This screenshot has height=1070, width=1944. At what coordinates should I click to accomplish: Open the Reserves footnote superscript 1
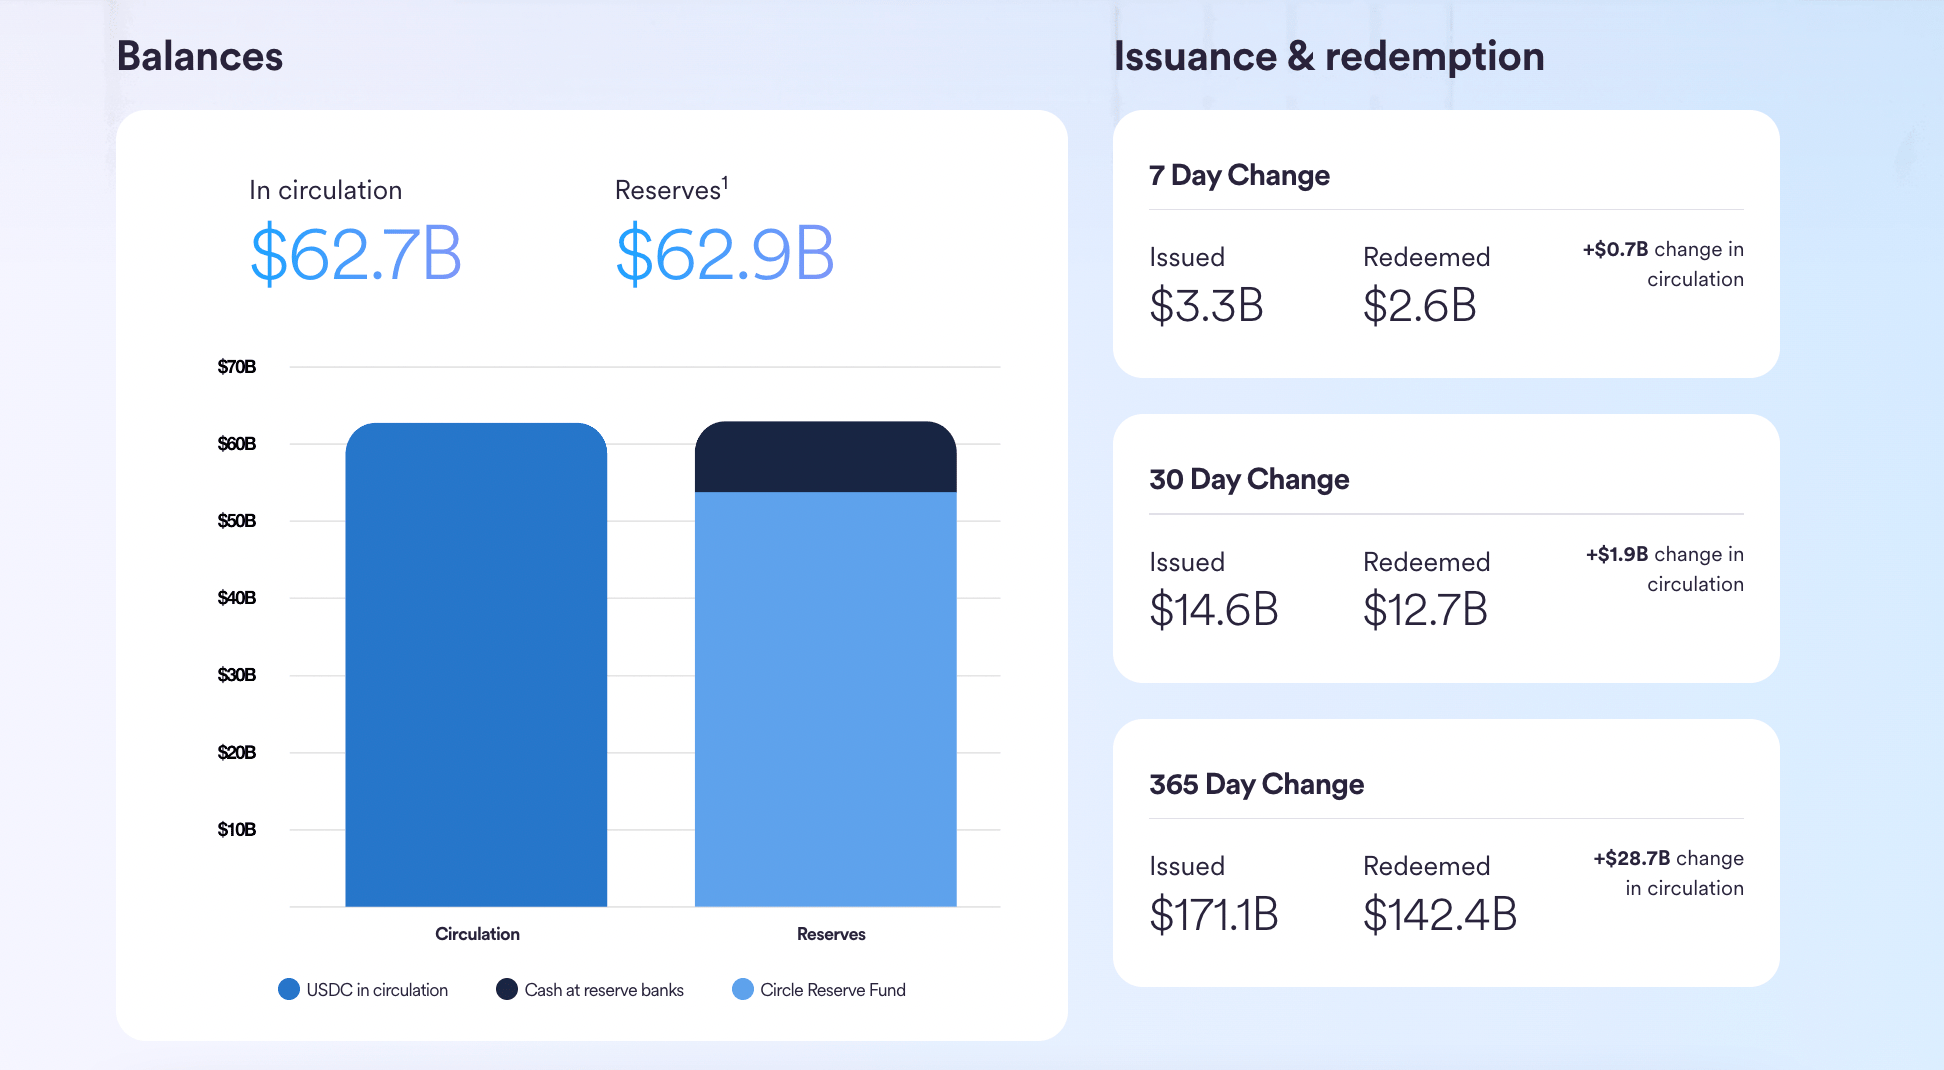(x=725, y=182)
